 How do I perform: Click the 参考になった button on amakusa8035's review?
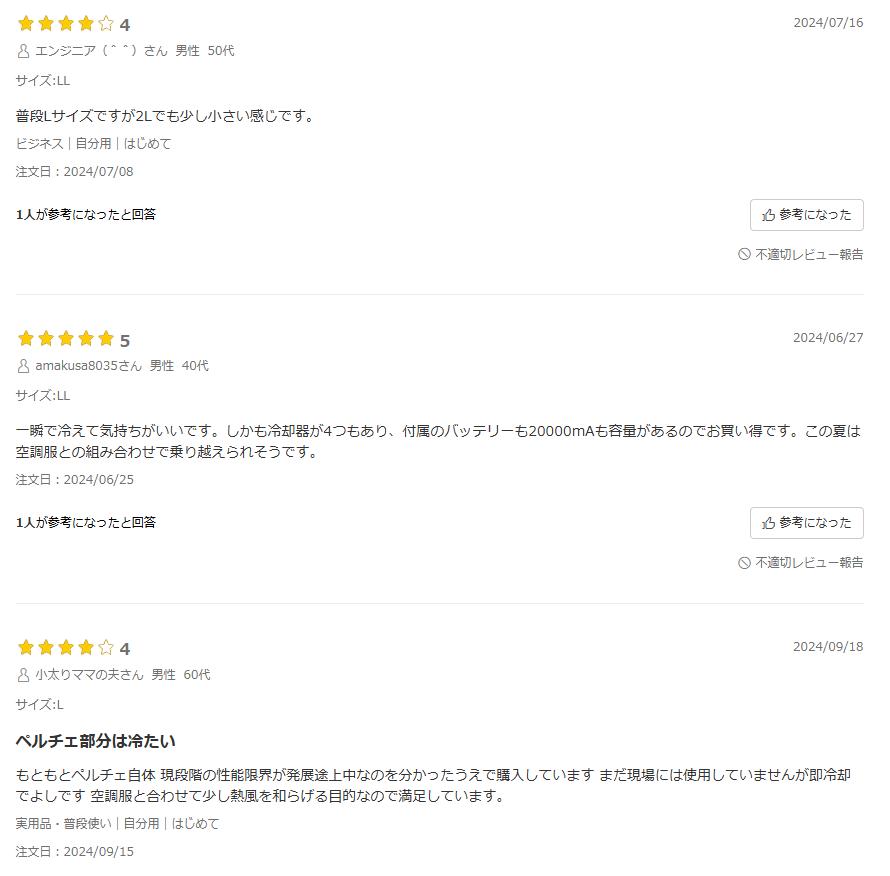pos(806,523)
